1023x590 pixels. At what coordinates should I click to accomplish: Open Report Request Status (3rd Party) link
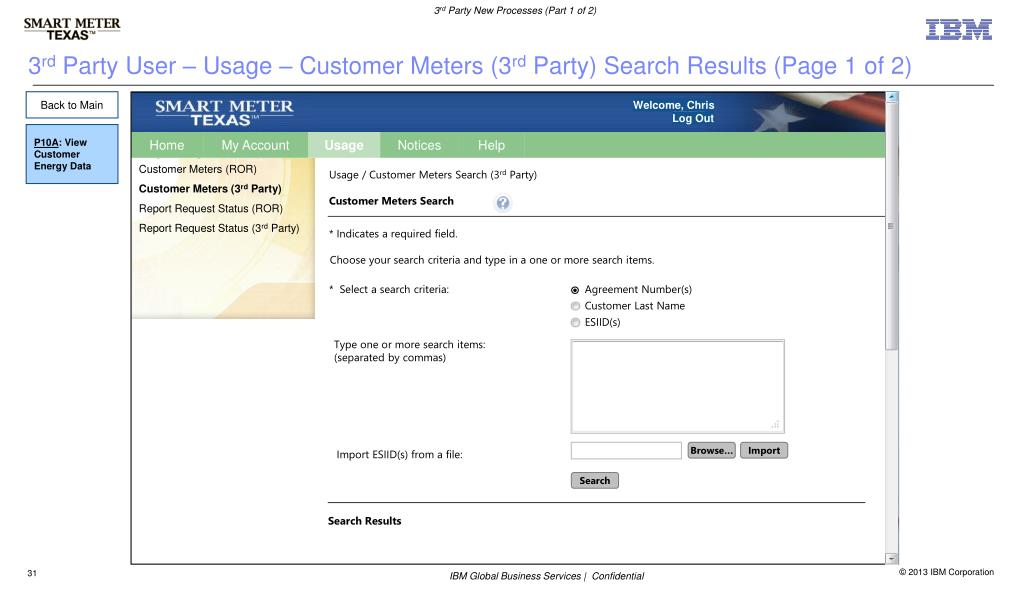point(219,228)
